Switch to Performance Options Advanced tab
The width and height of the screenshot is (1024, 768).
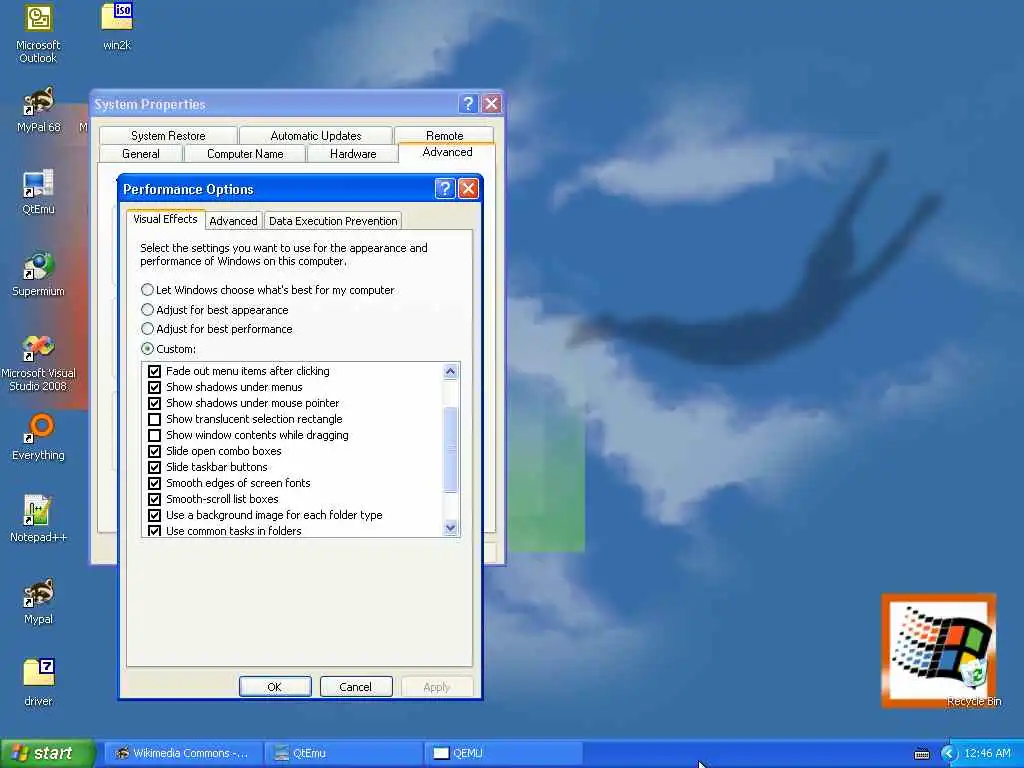click(x=233, y=221)
